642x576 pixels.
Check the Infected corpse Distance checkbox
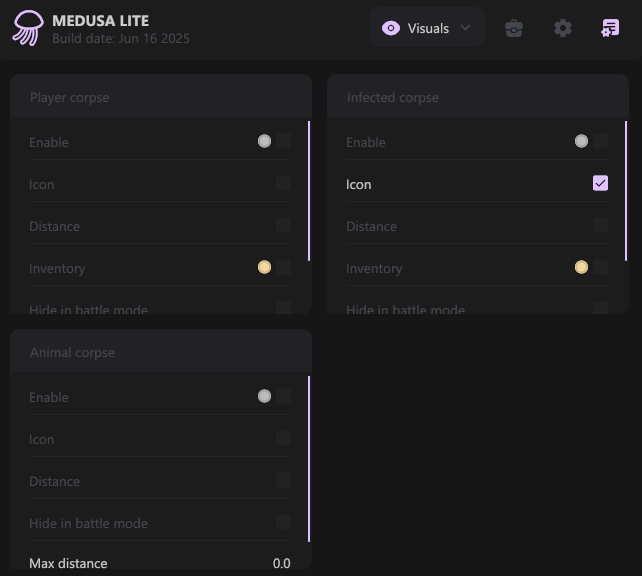(600, 226)
